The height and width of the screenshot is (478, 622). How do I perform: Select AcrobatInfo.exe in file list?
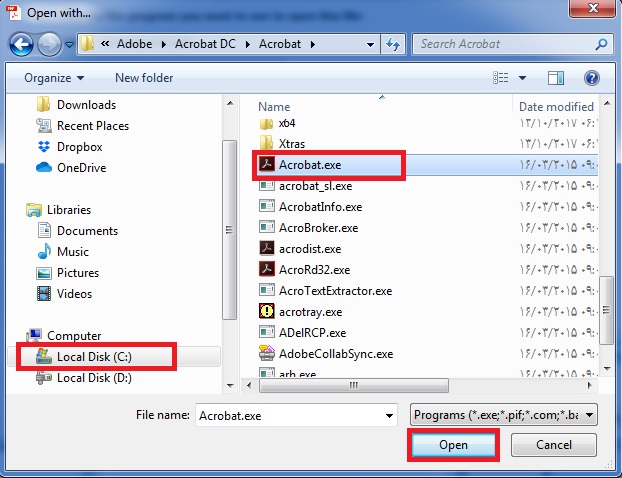tap(311, 207)
